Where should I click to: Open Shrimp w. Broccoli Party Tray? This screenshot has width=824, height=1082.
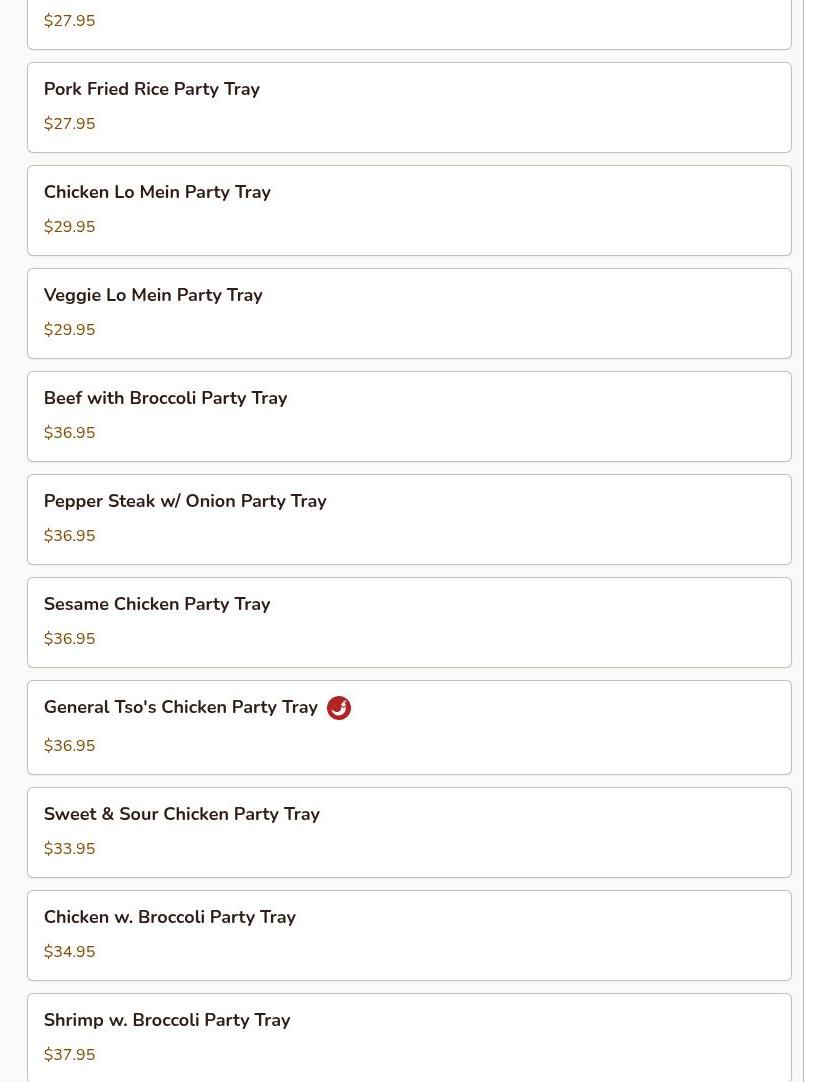click(167, 1020)
